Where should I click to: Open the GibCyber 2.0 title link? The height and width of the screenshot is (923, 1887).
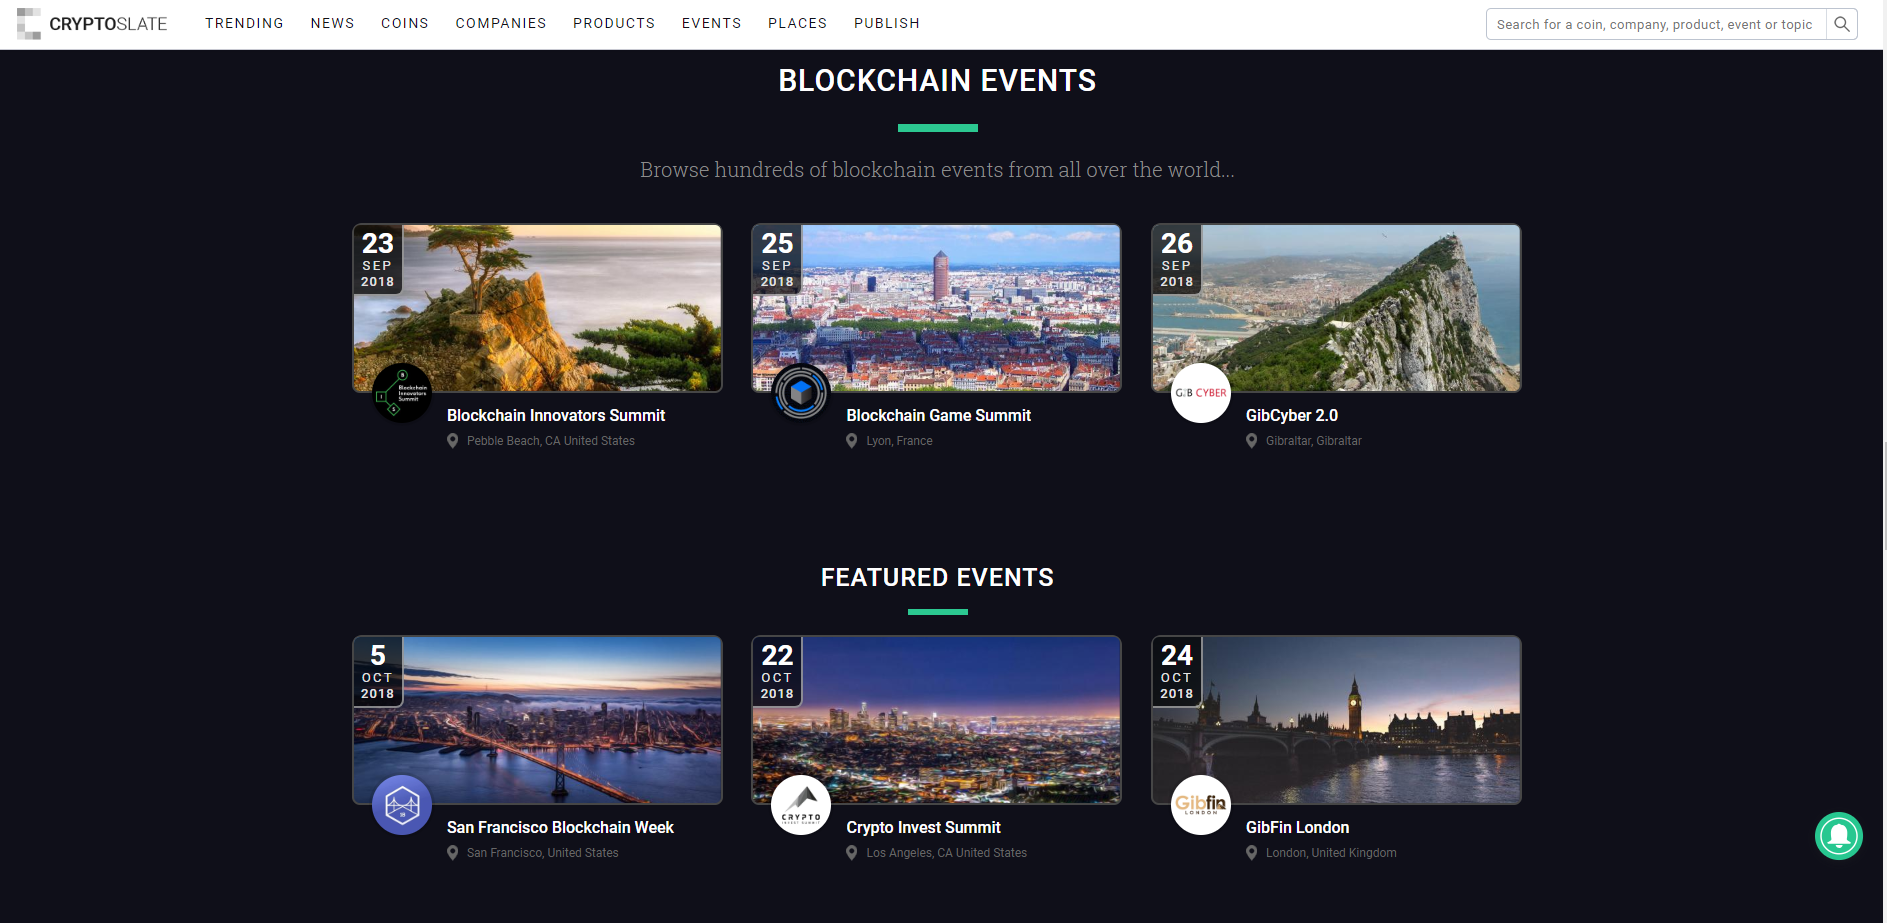pyautogui.click(x=1292, y=415)
